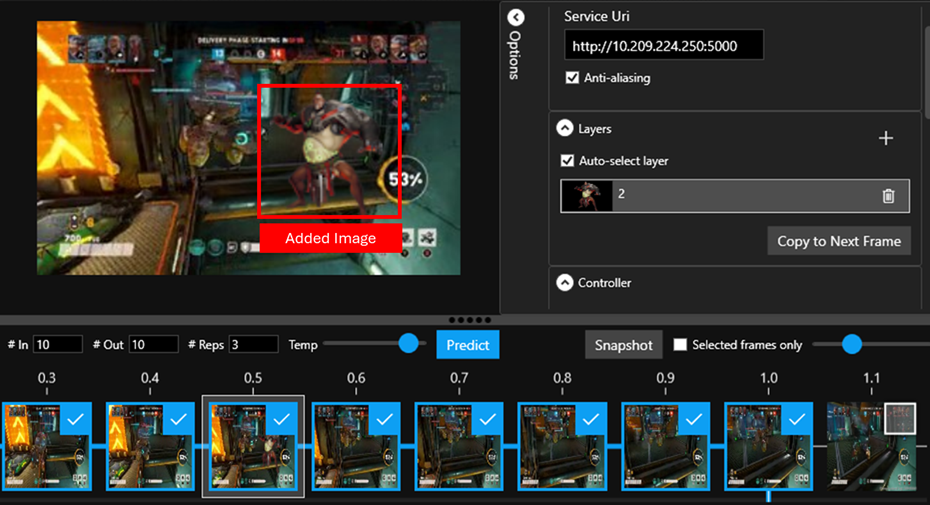Delete layer 2 with trash icon
The height and width of the screenshot is (505, 930).
888,196
